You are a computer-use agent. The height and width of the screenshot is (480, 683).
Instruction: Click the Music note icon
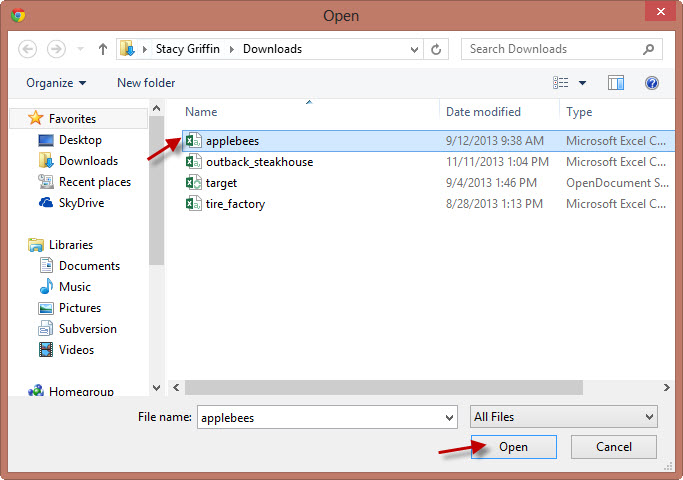(x=46, y=286)
